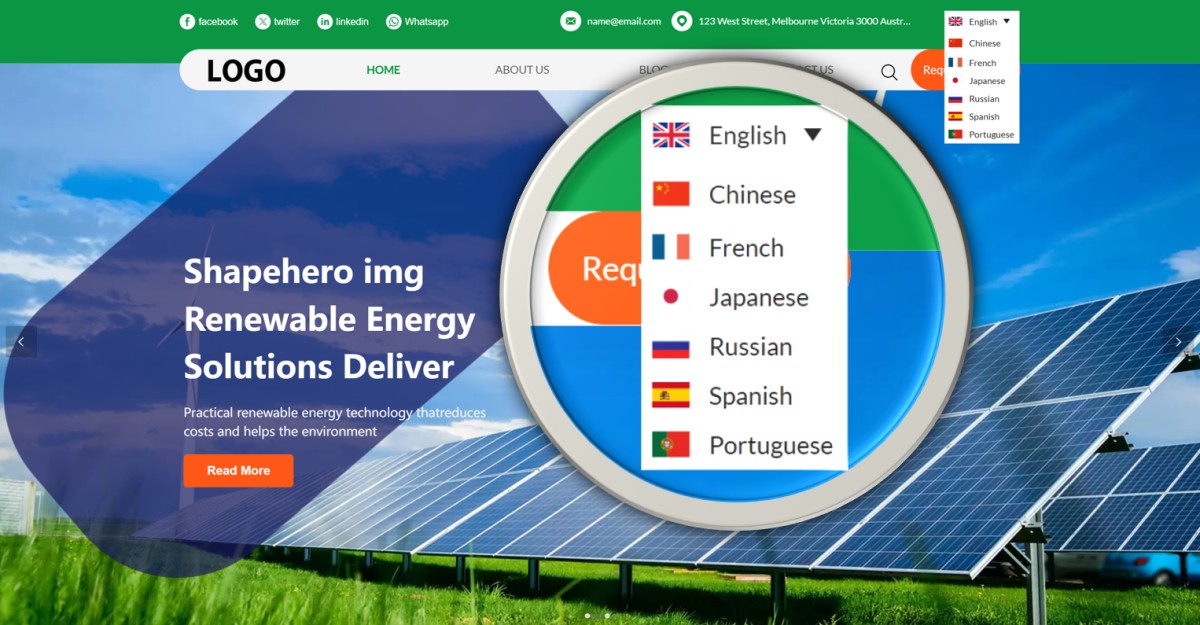This screenshot has height=625, width=1200.
Task: Open the Twitter X social icon
Action: point(263,22)
